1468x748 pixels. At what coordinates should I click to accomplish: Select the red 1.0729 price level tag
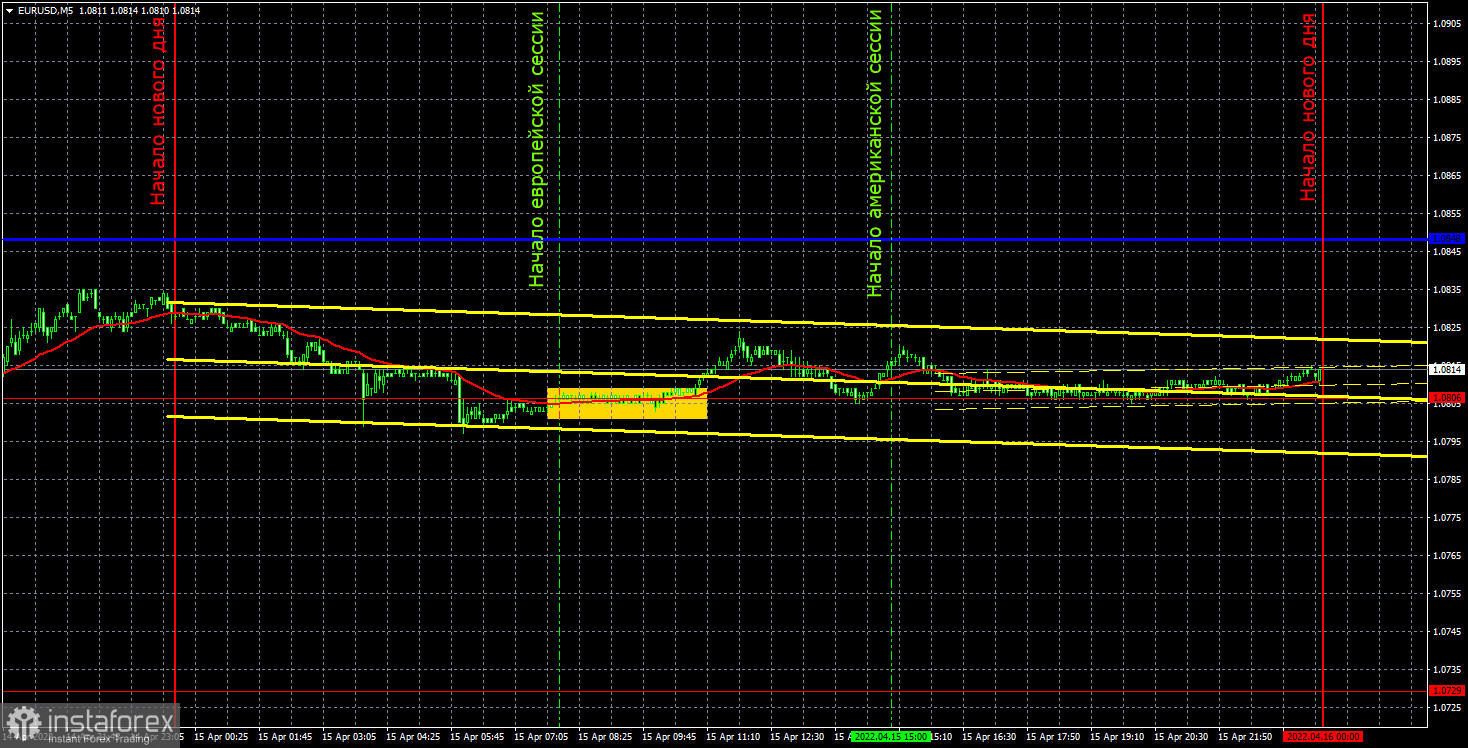1447,691
